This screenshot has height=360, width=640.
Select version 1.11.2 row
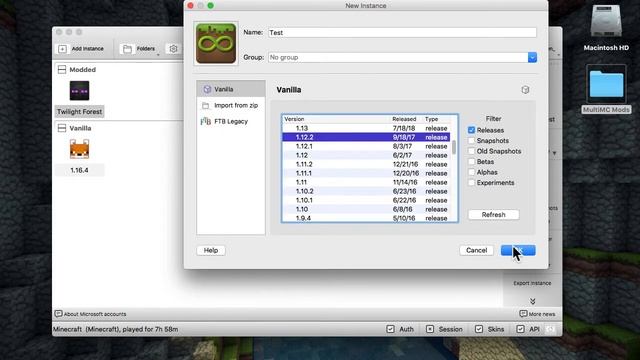(x=366, y=164)
